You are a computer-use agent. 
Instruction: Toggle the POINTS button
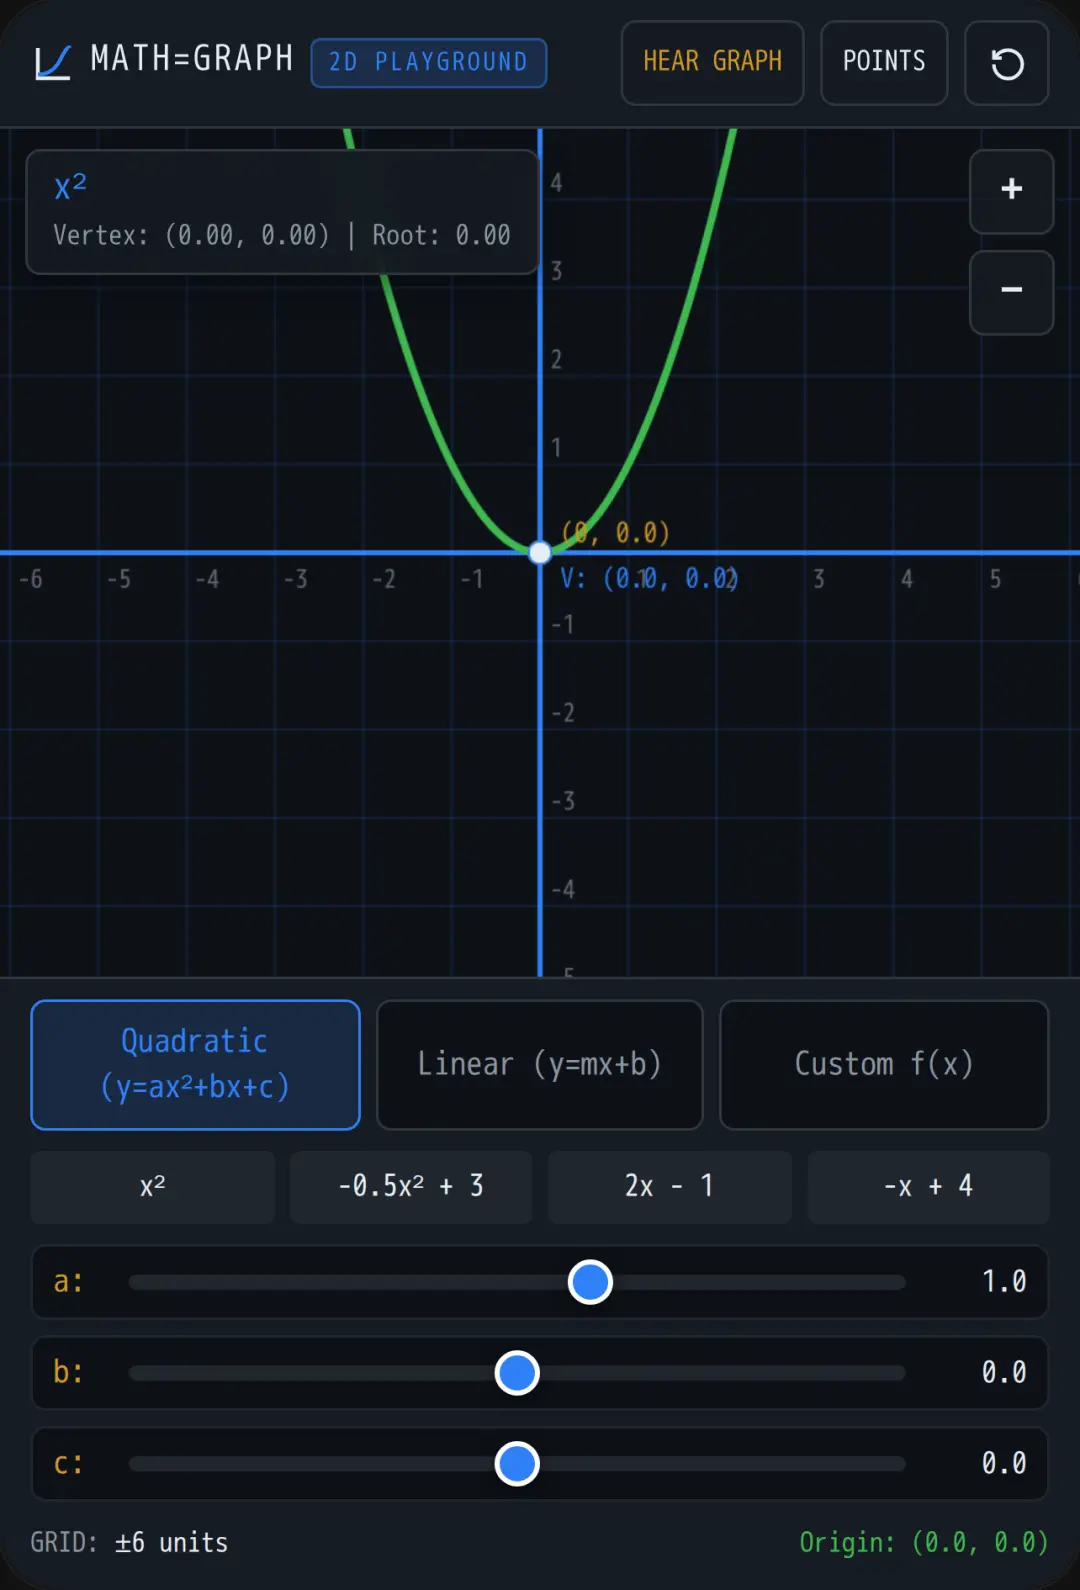coord(884,63)
